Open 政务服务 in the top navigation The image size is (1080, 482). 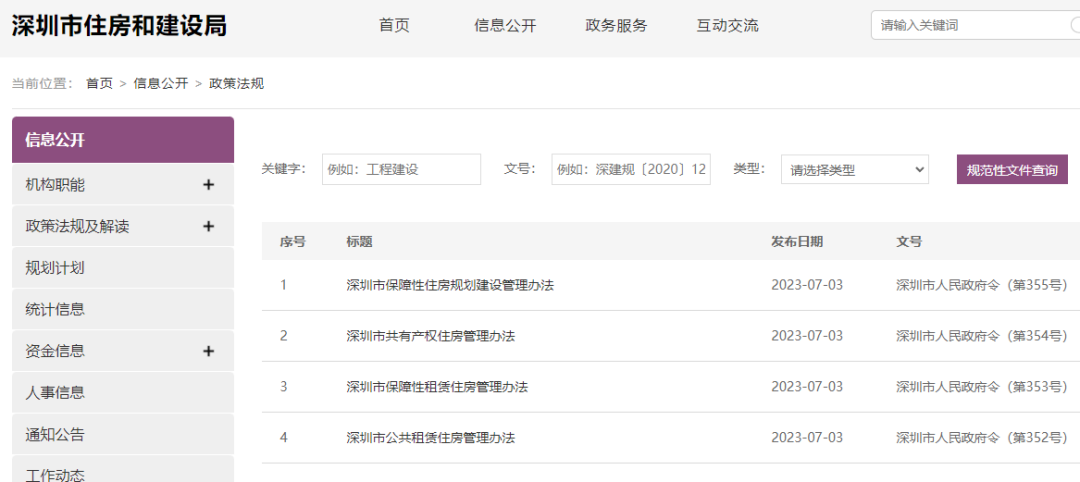click(616, 25)
